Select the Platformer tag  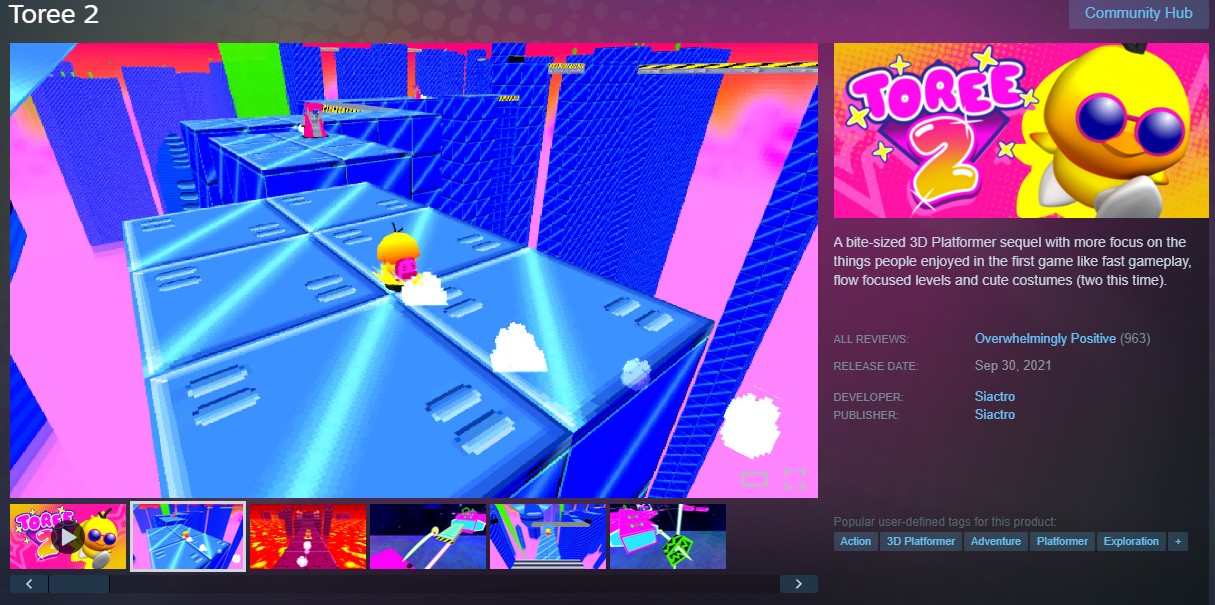click(x=1062, y=541)
